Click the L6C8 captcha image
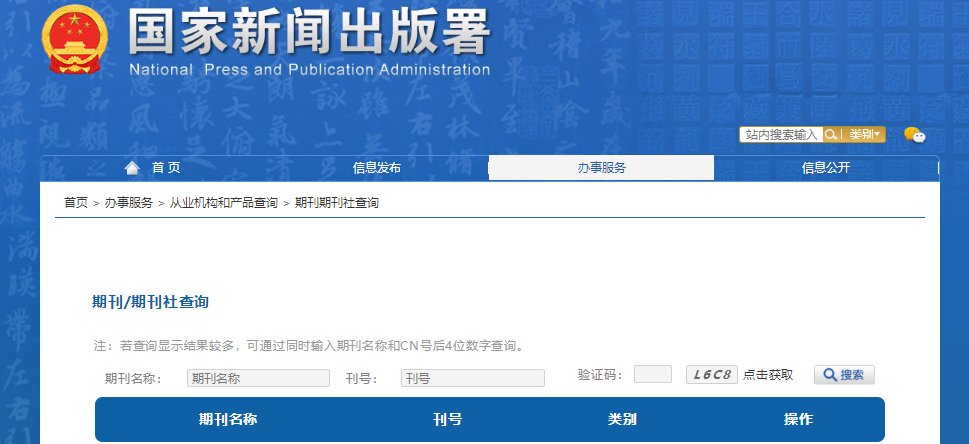This screenshot has width=969, height=444. (712, 374)
